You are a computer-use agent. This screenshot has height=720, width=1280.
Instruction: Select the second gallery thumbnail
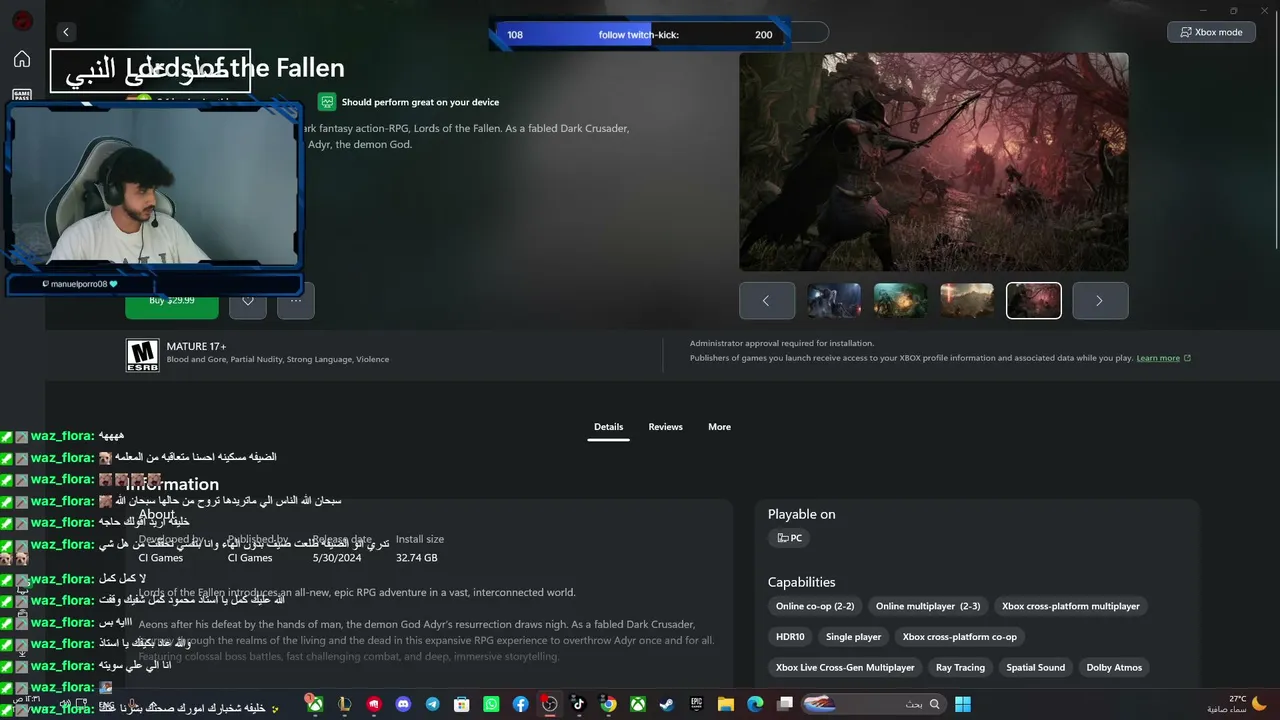tap(900, 300)
